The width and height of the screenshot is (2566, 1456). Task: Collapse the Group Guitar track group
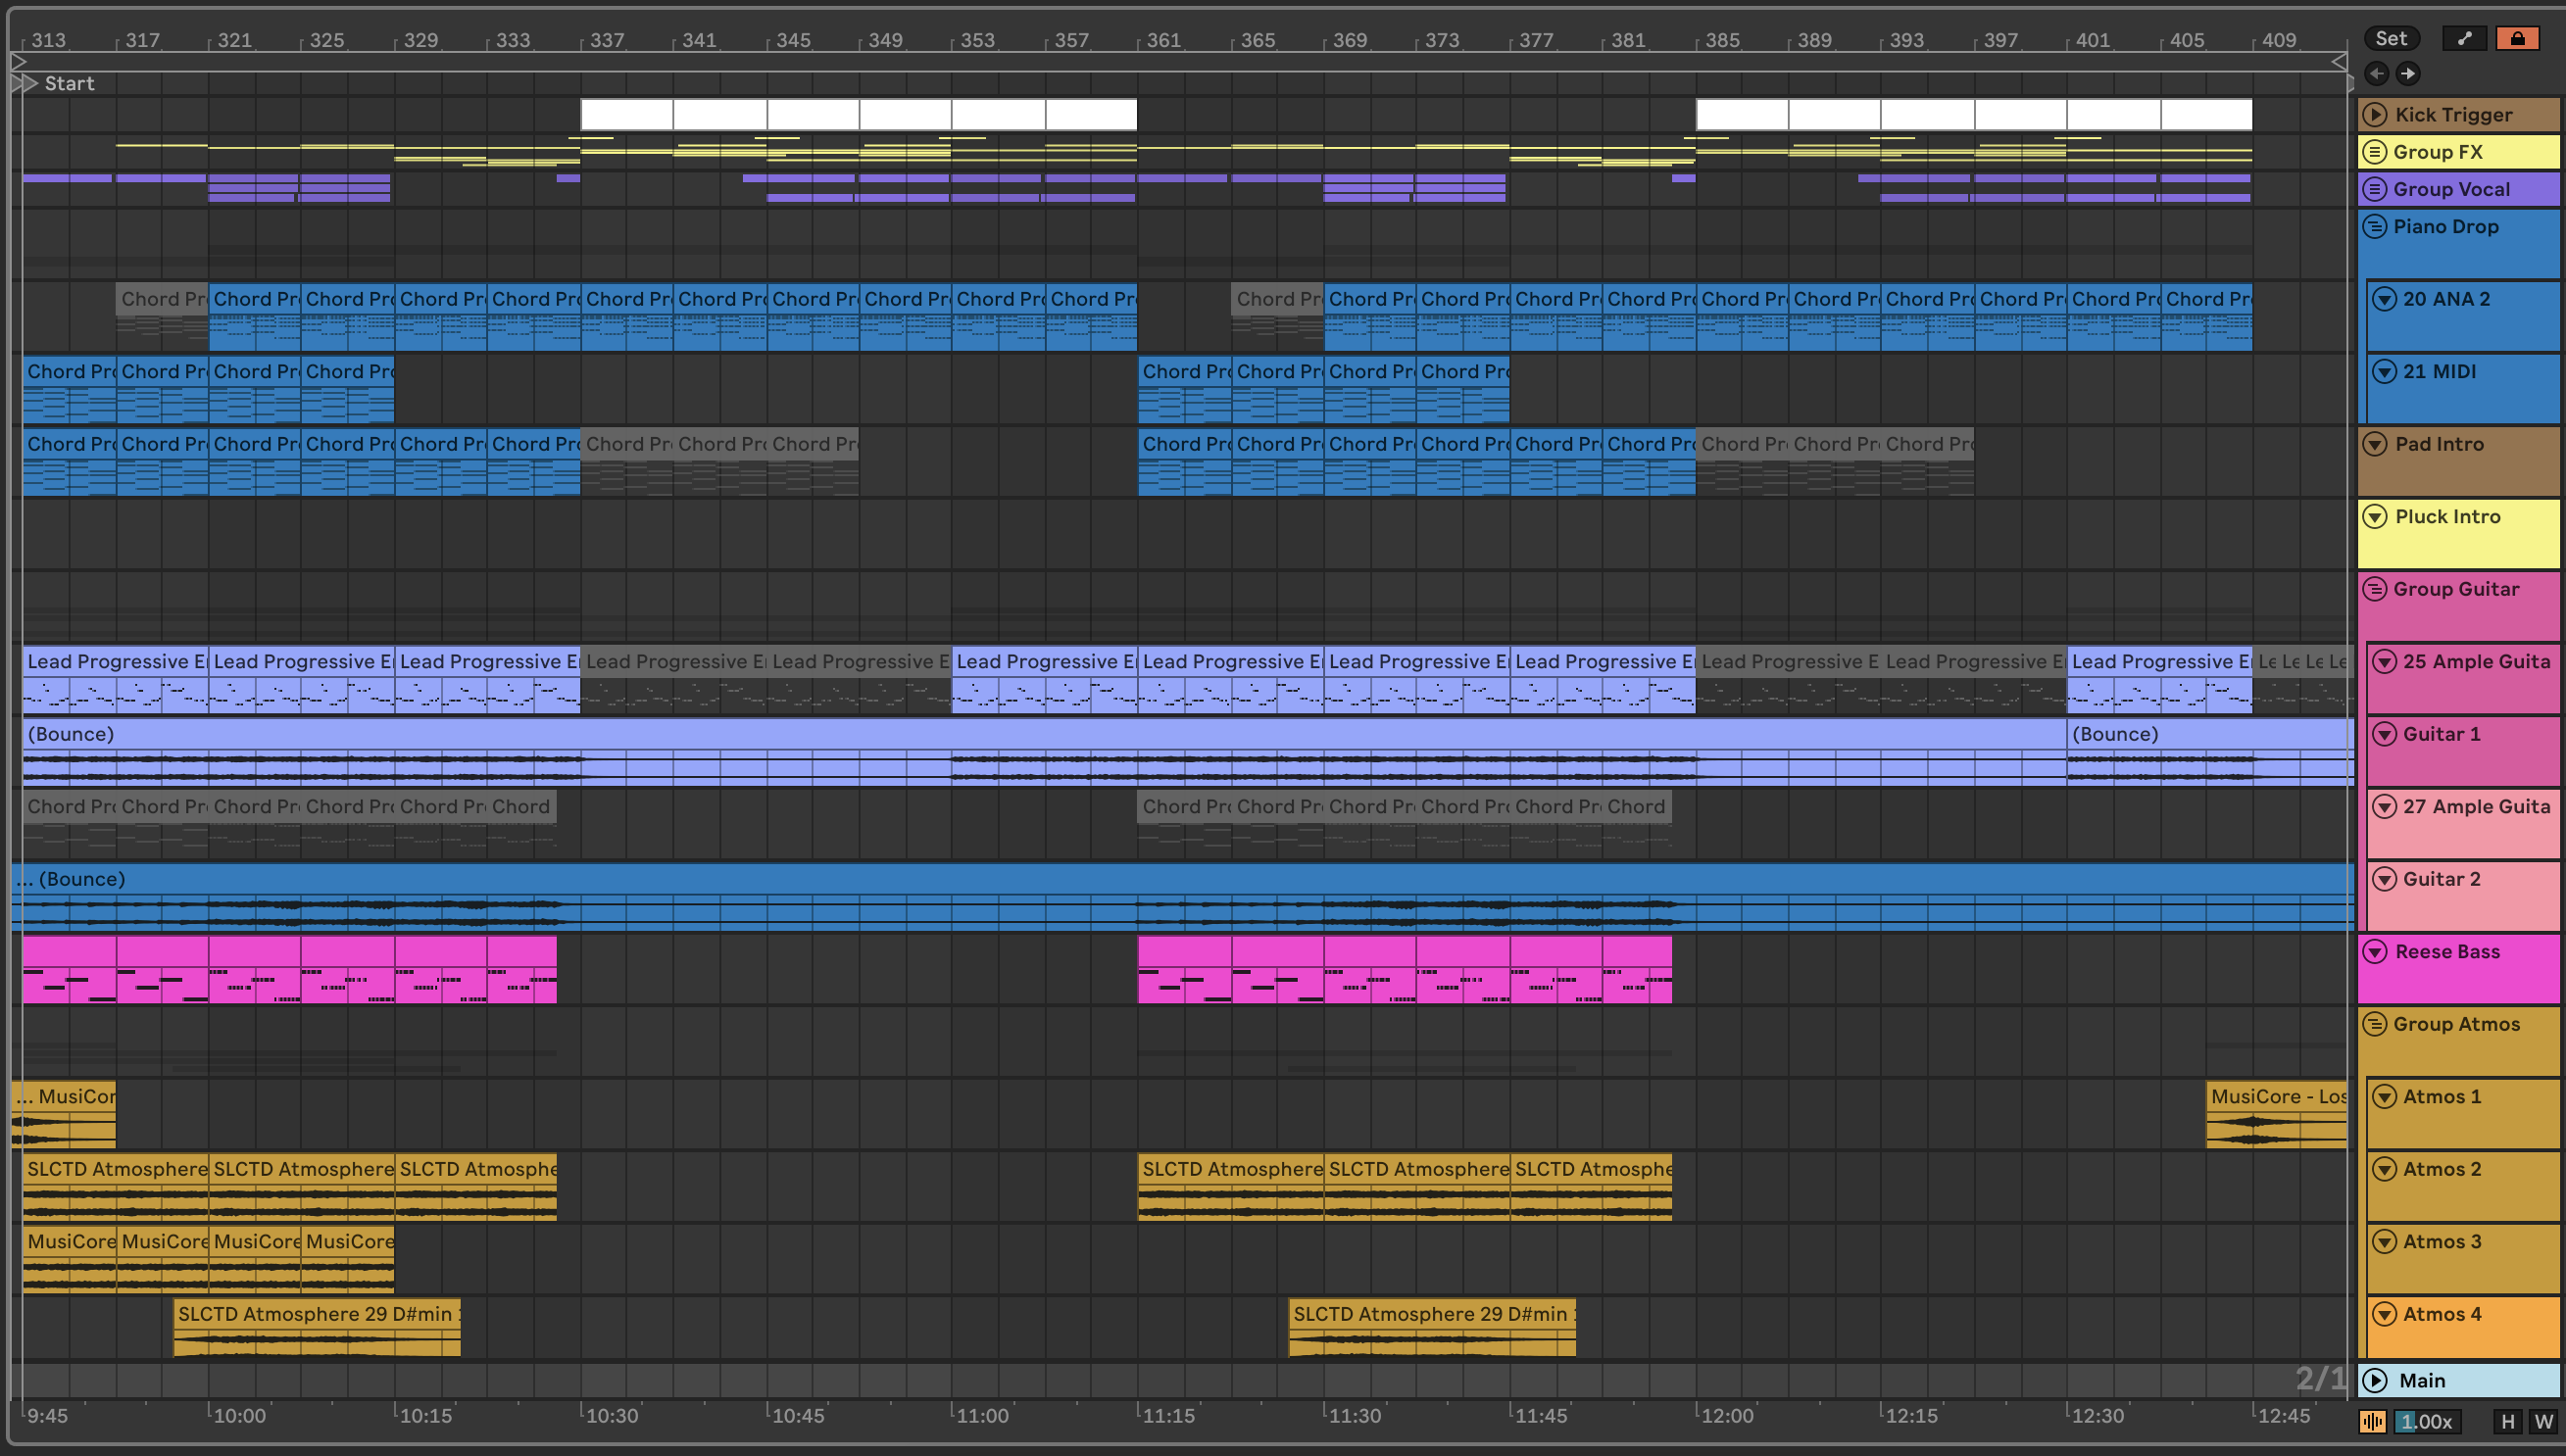point(2375,590)
